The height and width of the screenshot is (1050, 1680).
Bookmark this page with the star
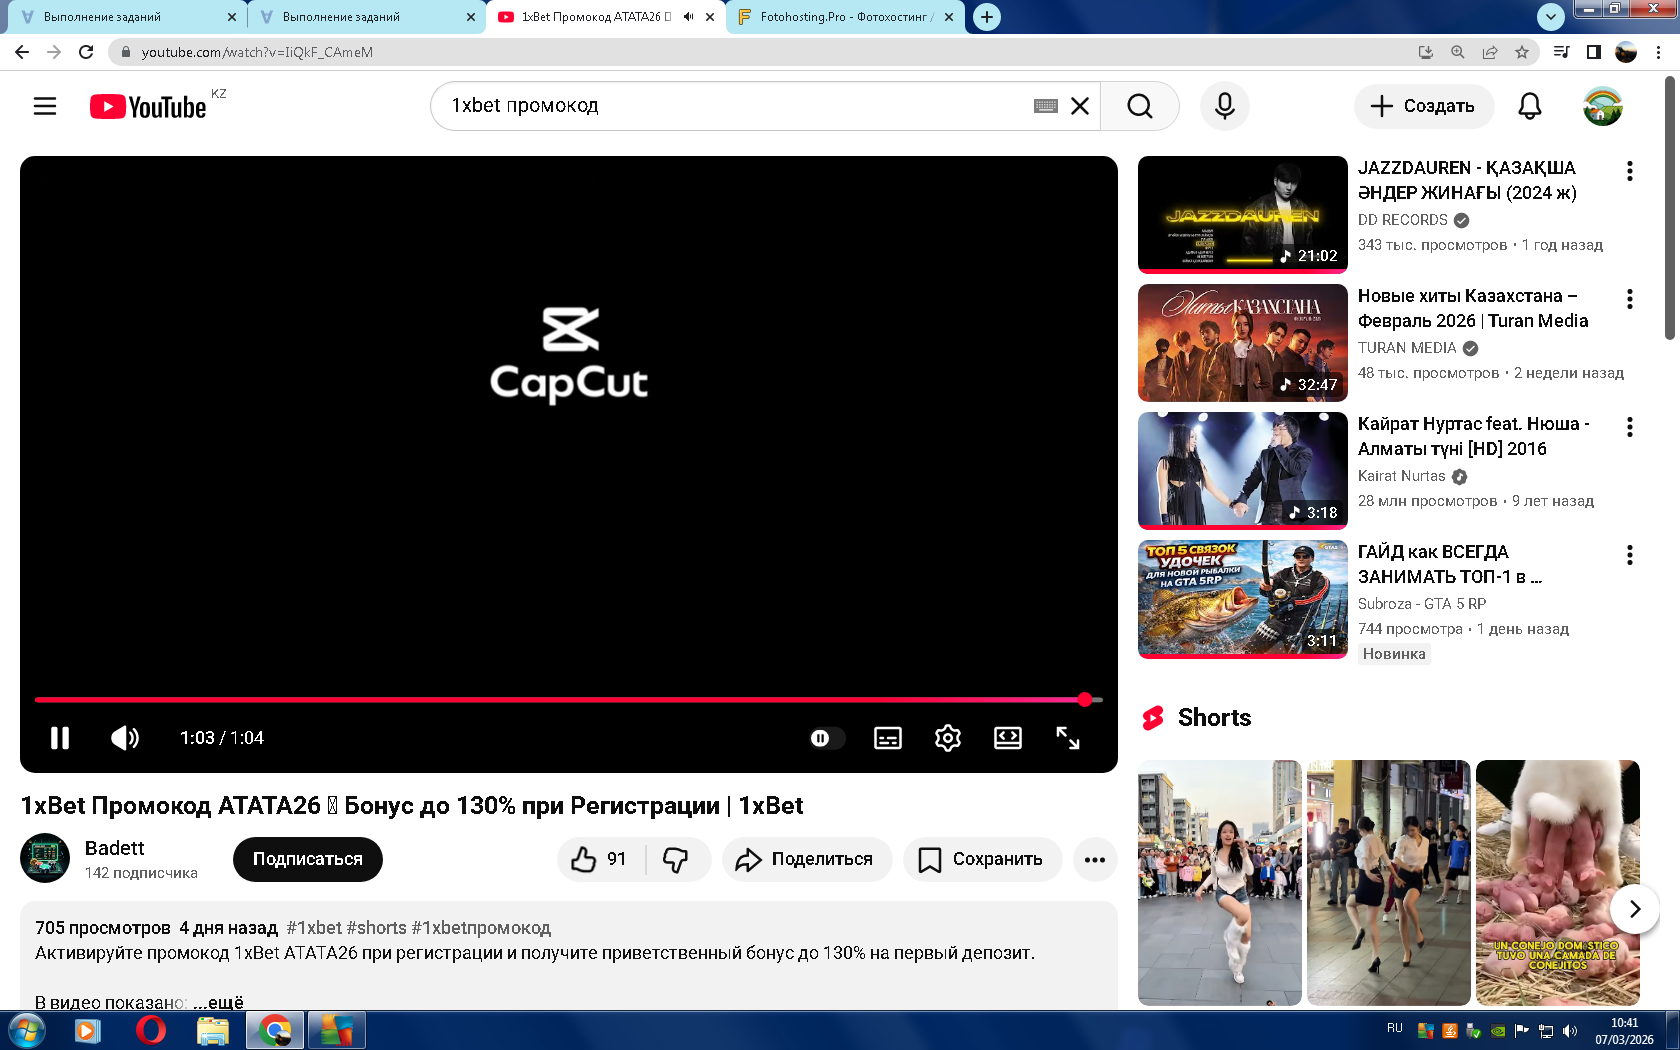[x=1522, y=52]
